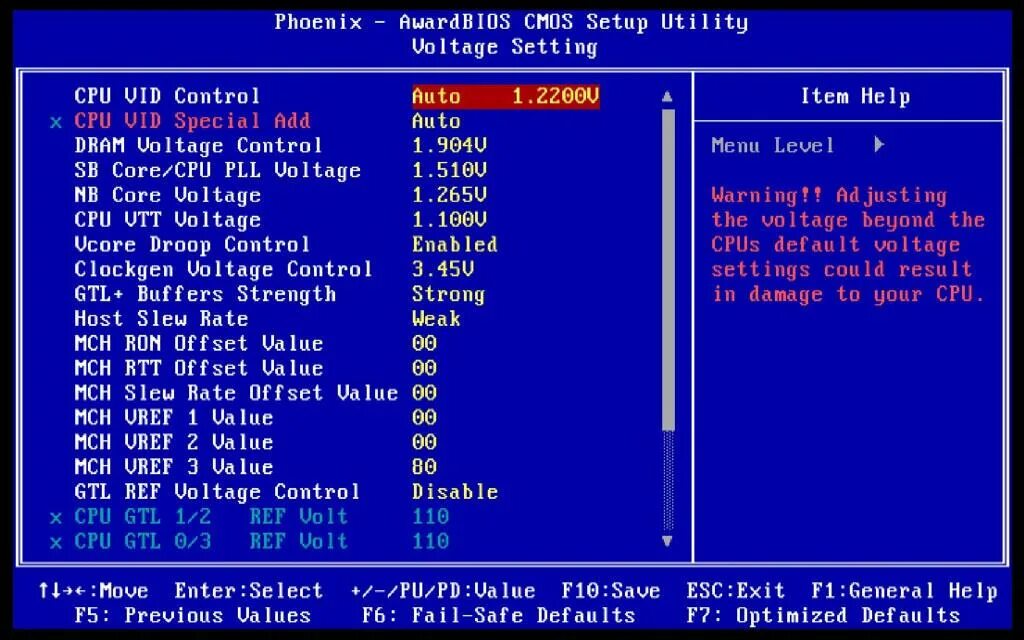Select MCH Slew Rate Offset Value setting
Viewport: 1024px width, 640px height.
point(236,393)
